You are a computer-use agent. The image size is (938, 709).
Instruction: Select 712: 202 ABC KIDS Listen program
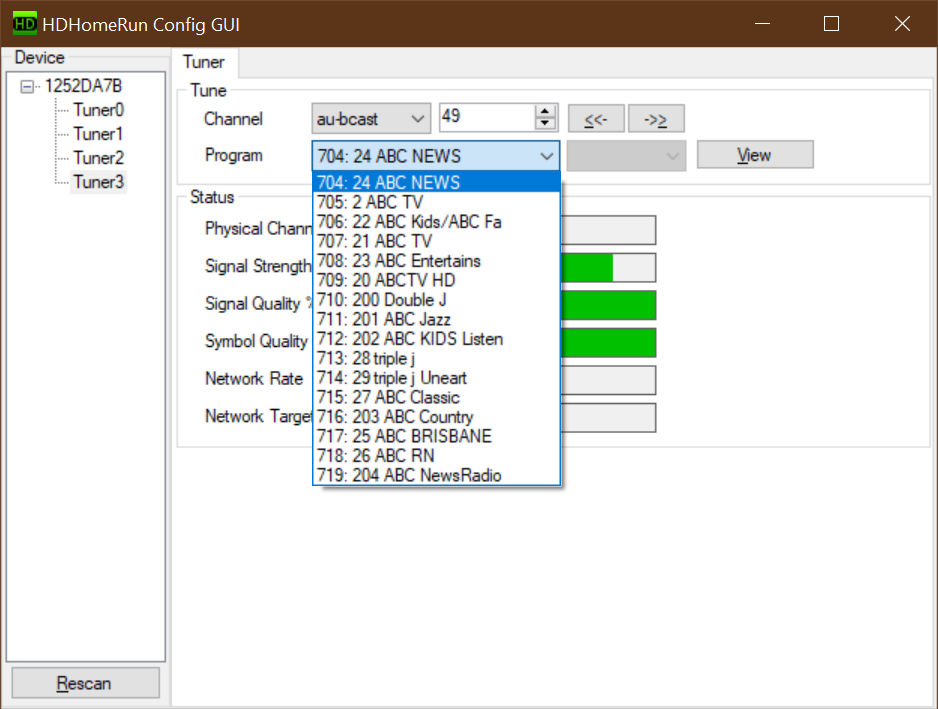pyautogui.click(x=436, y=339)
